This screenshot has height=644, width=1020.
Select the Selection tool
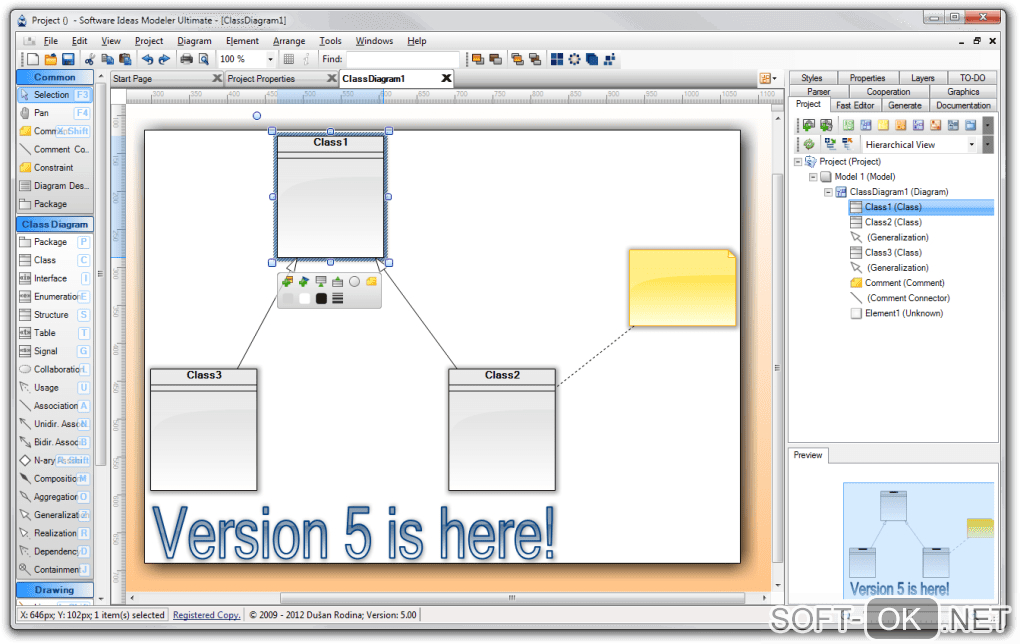point(55,94)
